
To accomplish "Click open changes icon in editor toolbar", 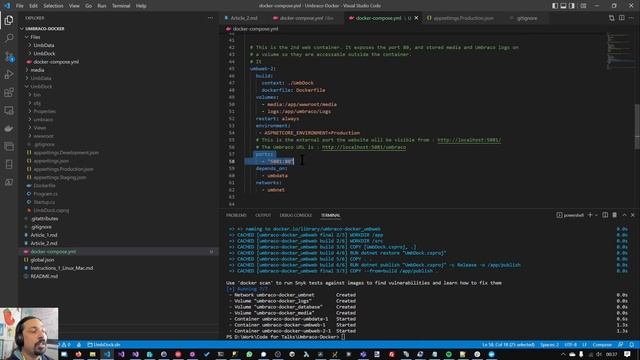I will coord(611,18).
